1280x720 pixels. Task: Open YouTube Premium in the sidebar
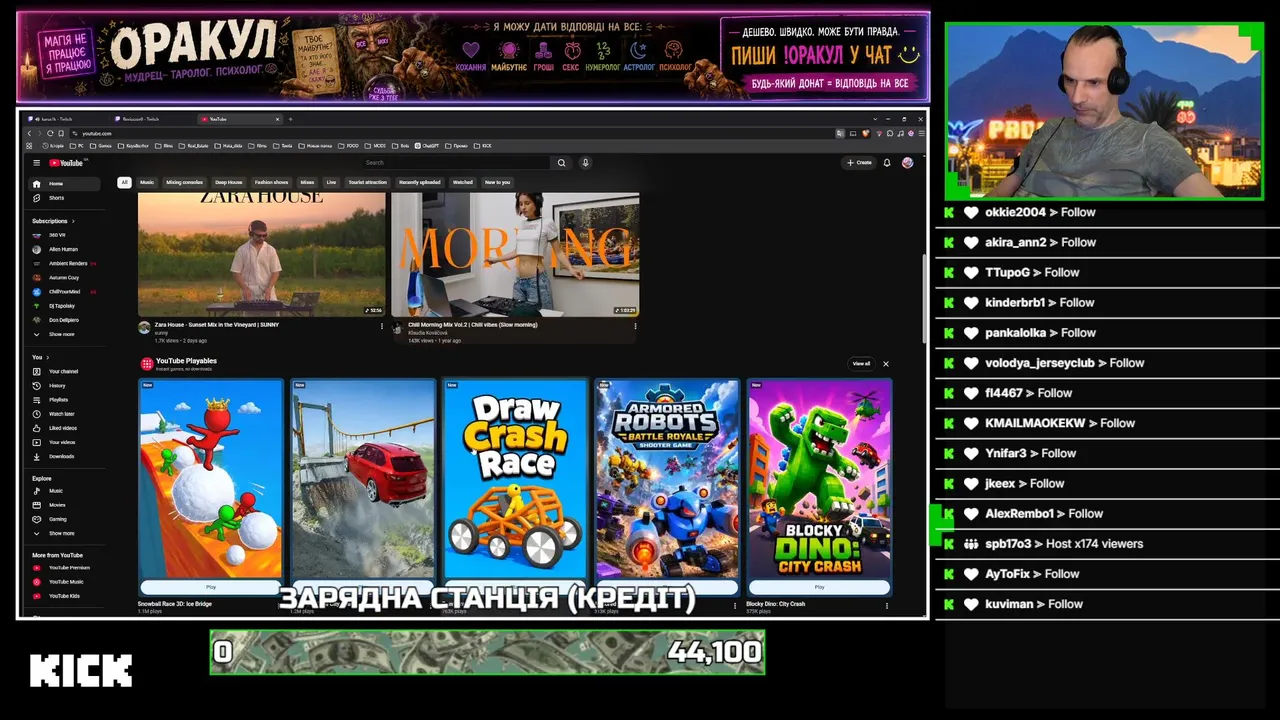pyautogui.click(x=66, y=568)
